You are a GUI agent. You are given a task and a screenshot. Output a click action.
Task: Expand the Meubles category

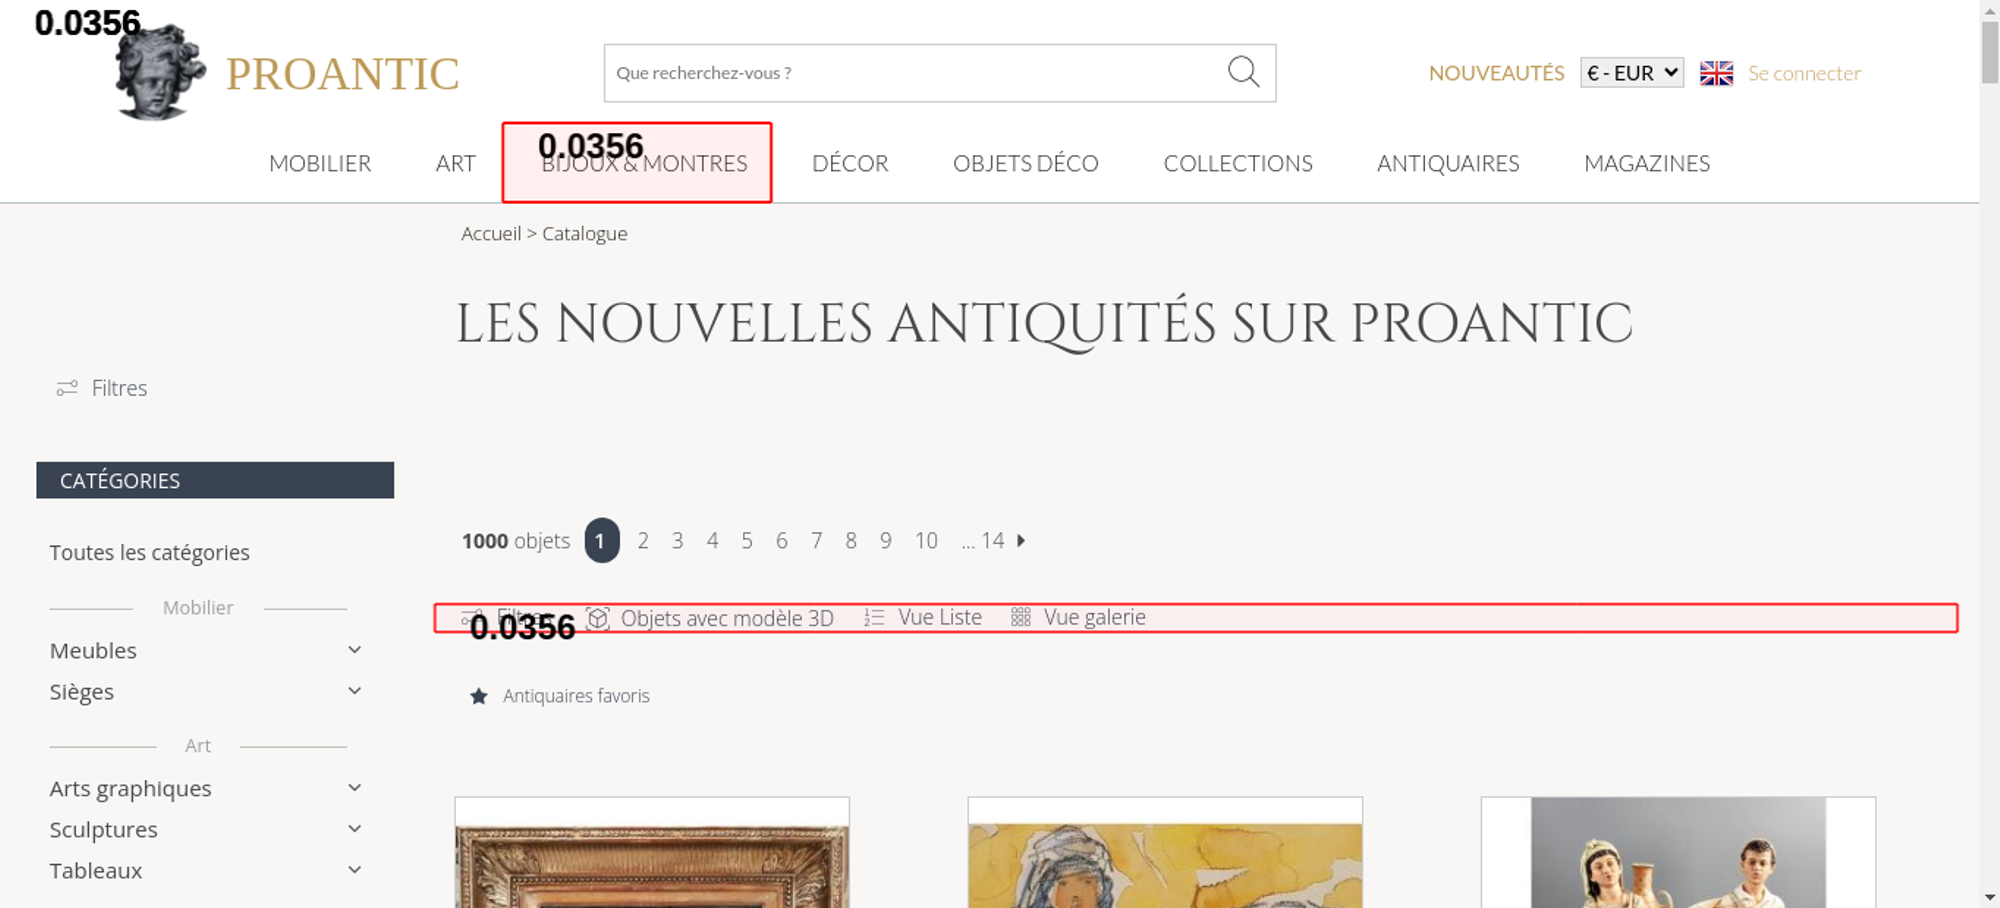coord(354,650)
